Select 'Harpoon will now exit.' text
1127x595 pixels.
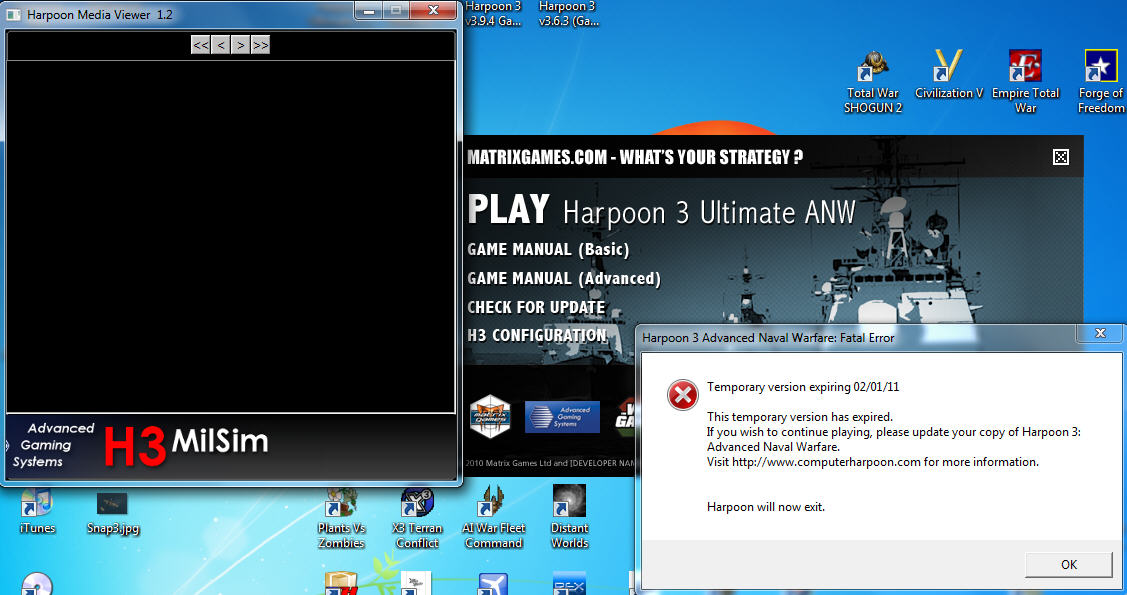click(765, 507)
